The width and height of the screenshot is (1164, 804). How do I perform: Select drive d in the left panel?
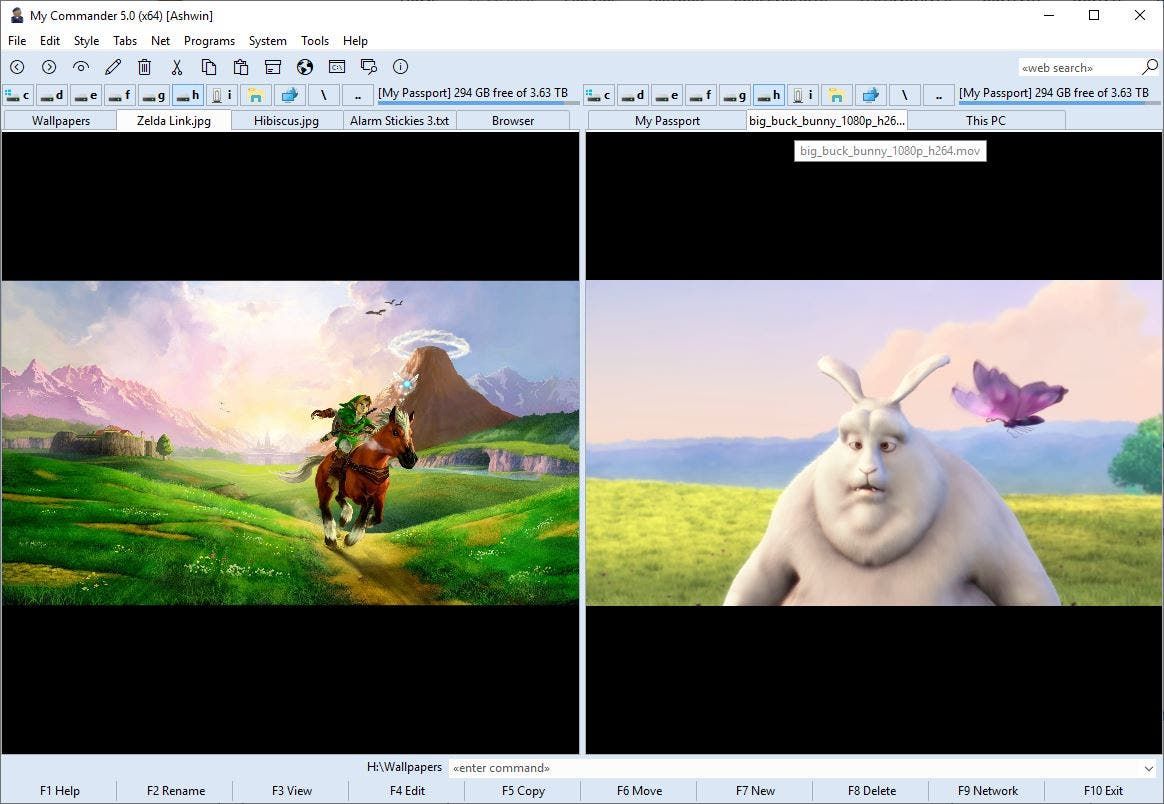[51, 94]
